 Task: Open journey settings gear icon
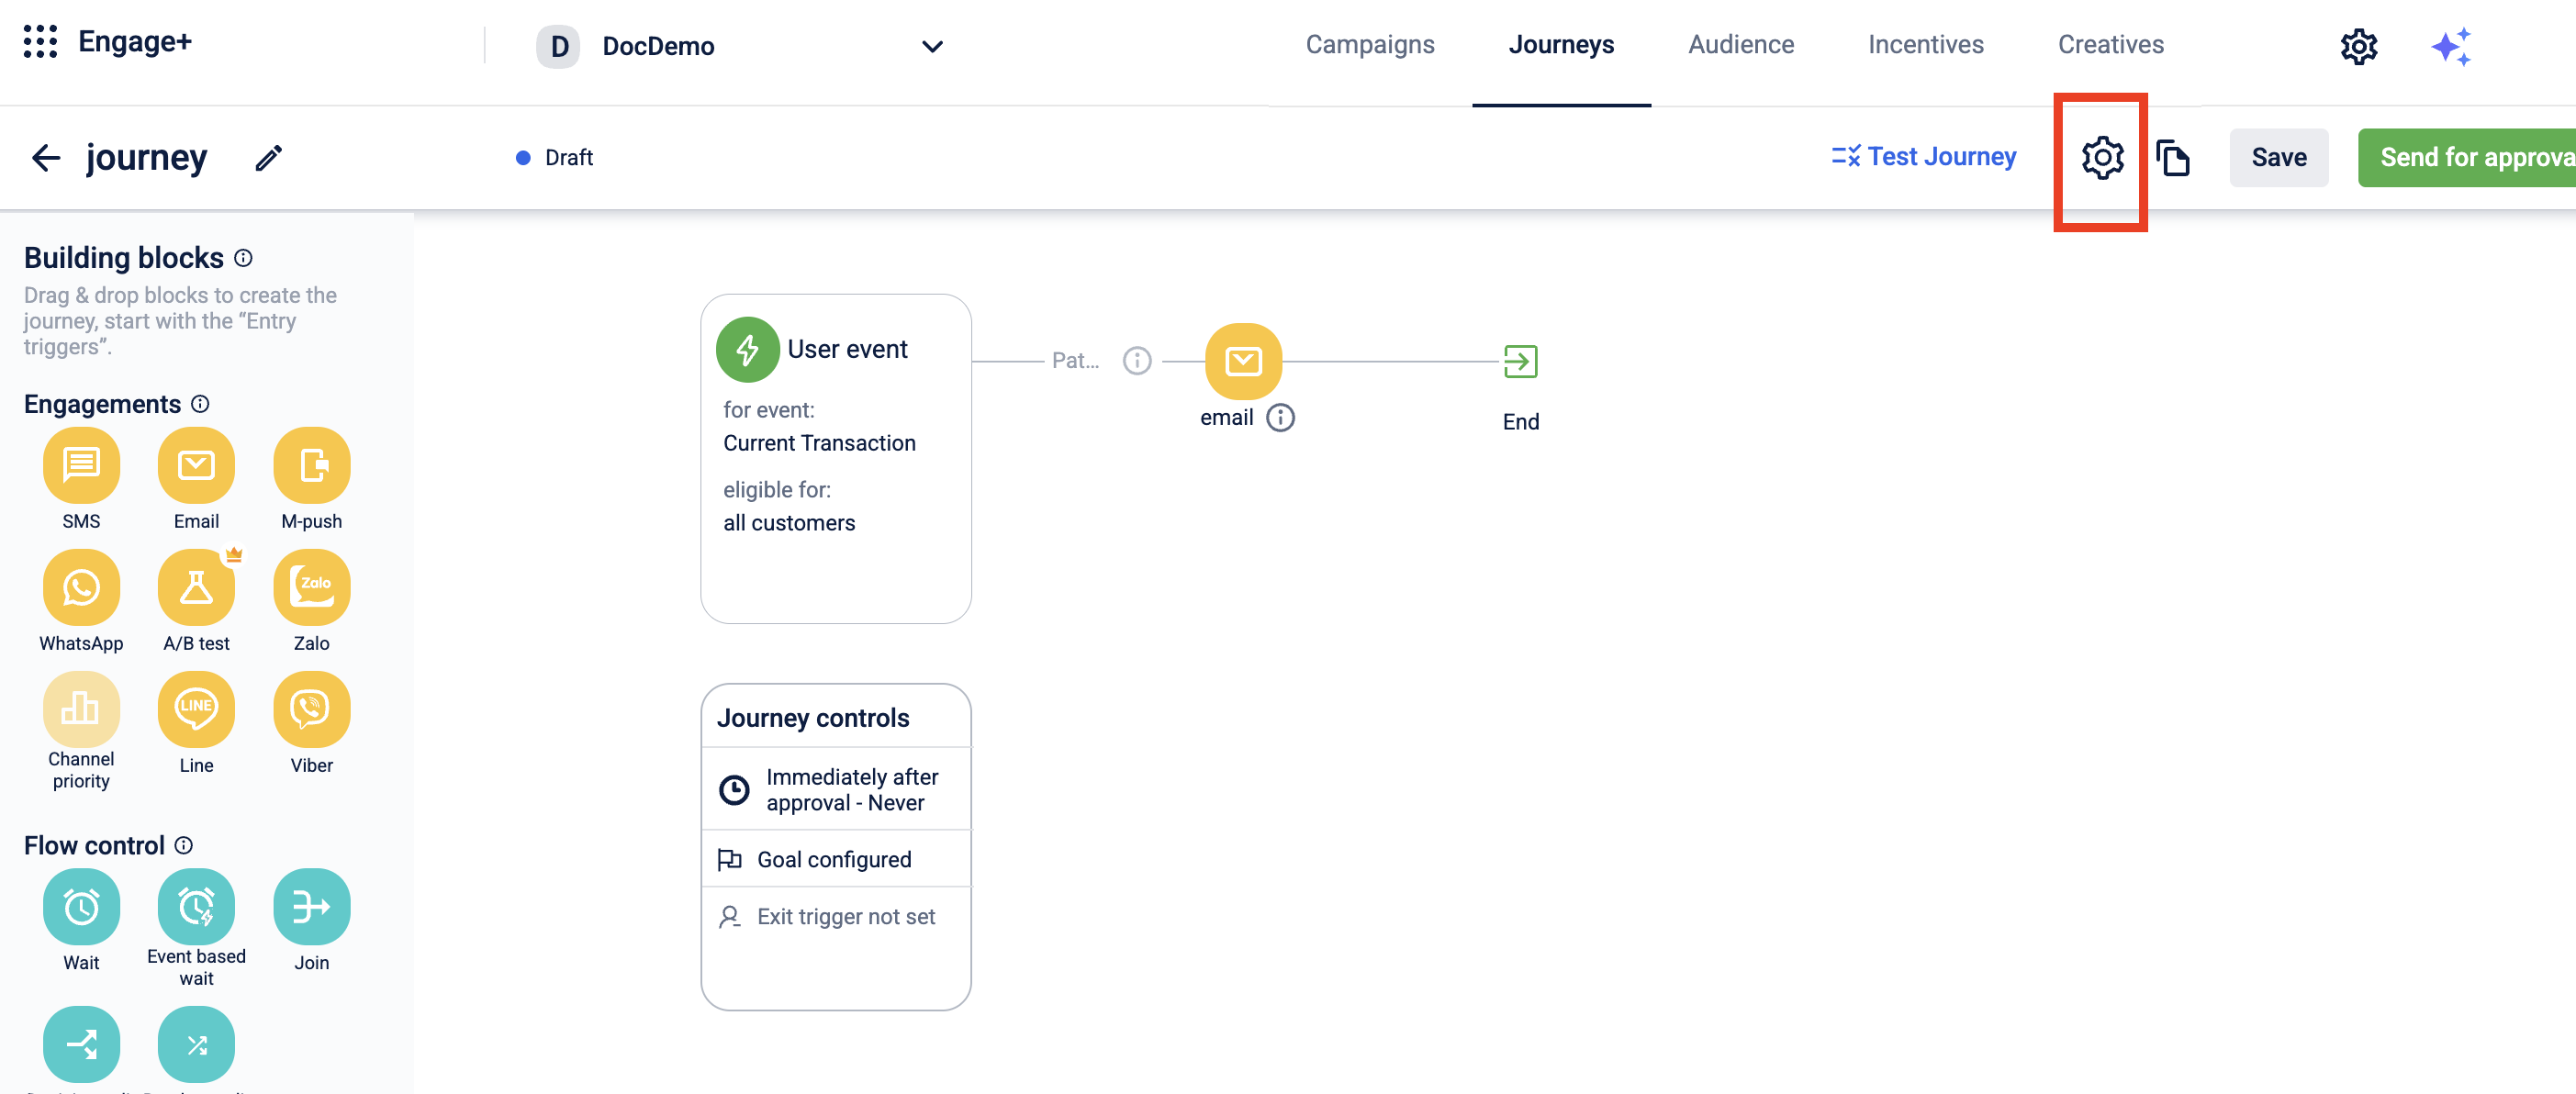2102,158
